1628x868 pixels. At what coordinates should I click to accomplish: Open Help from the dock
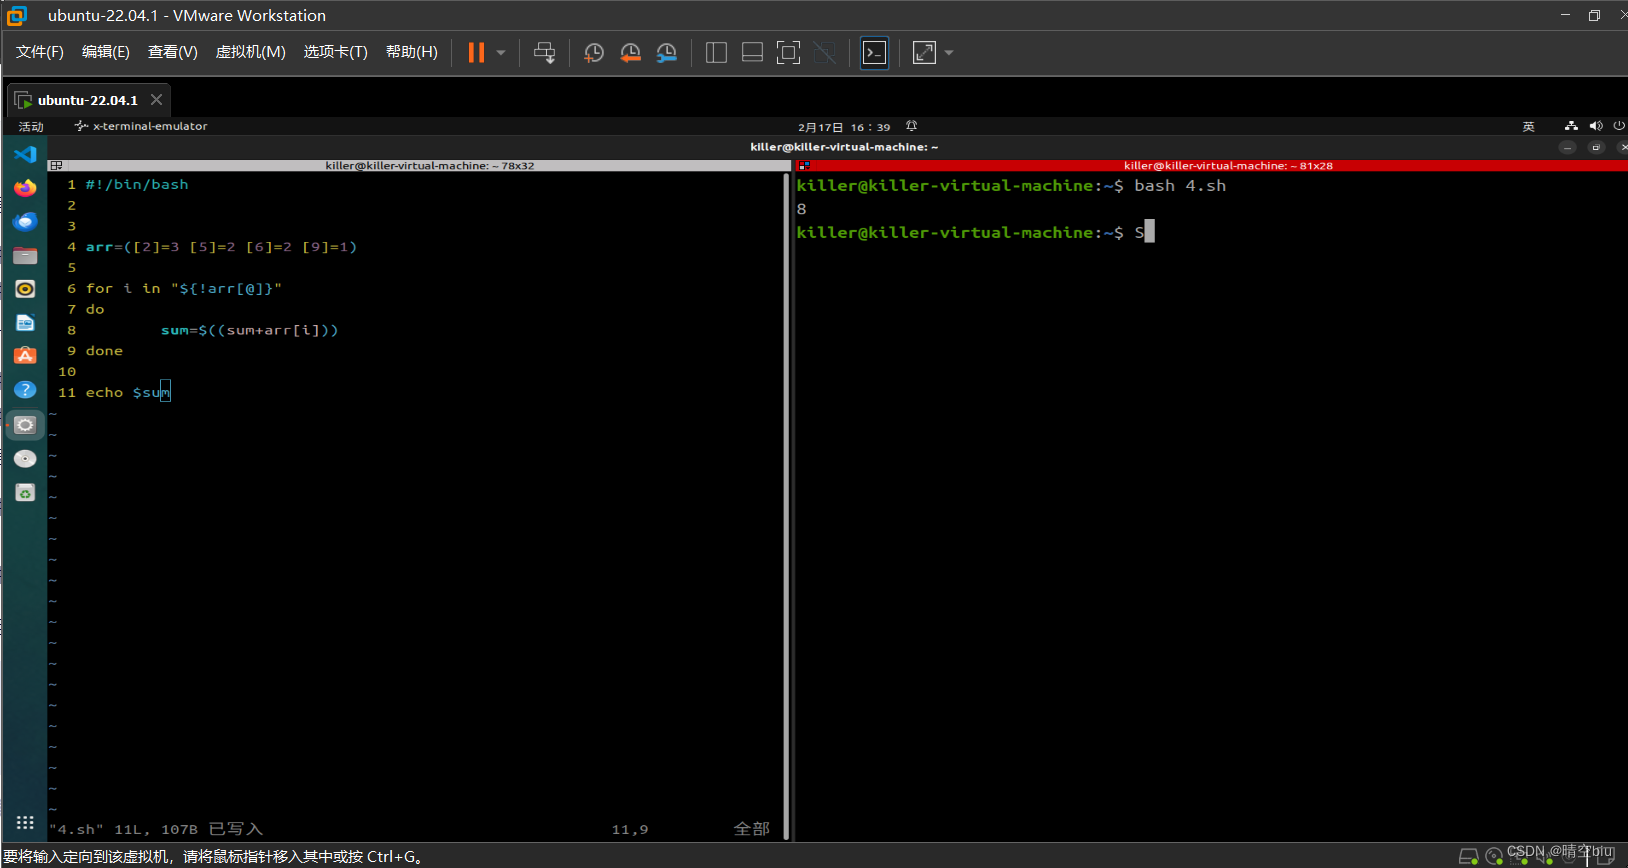pyautogui.click(x=26, y=390)
